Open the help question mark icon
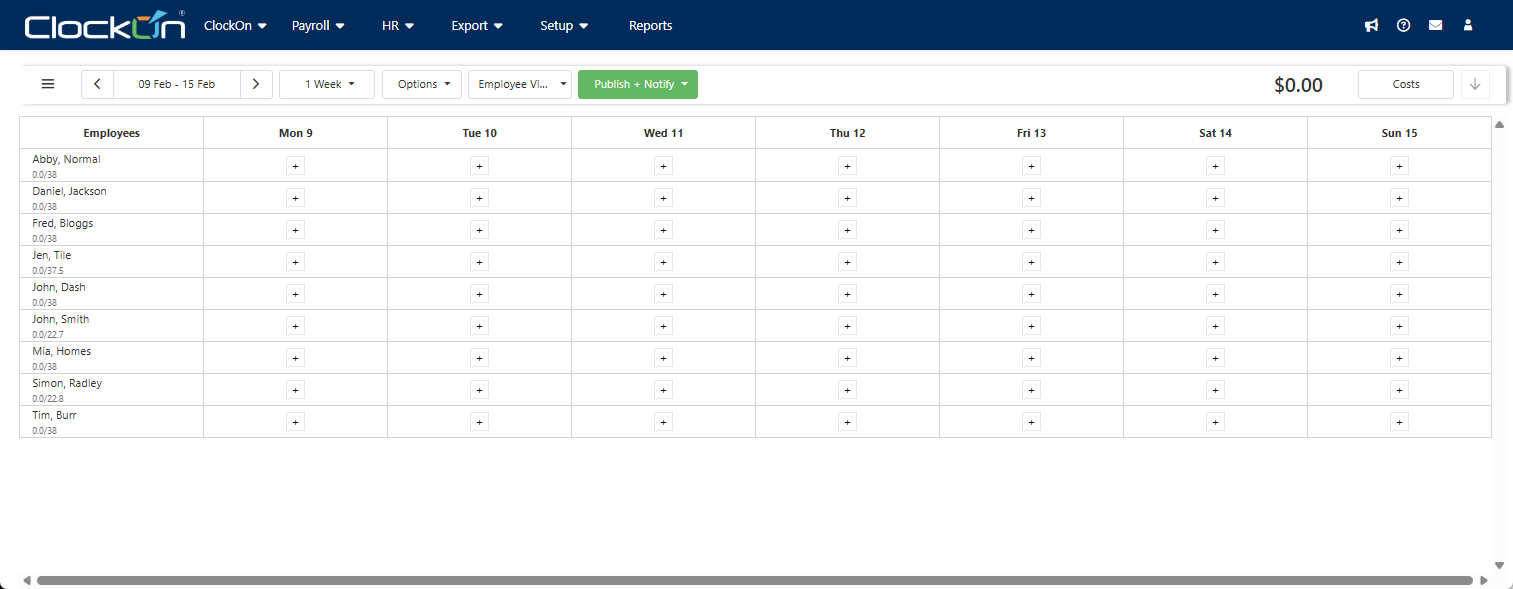 [1403, 25]
